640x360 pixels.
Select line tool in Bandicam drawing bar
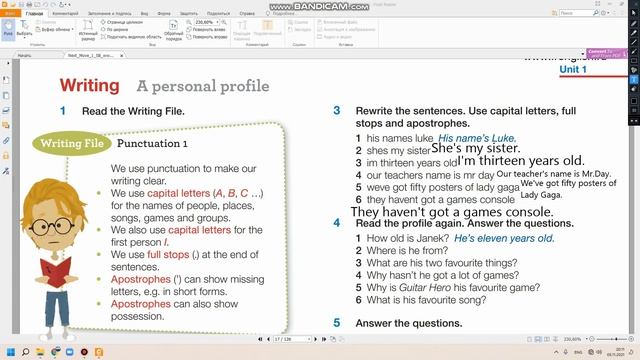point(633,42)
